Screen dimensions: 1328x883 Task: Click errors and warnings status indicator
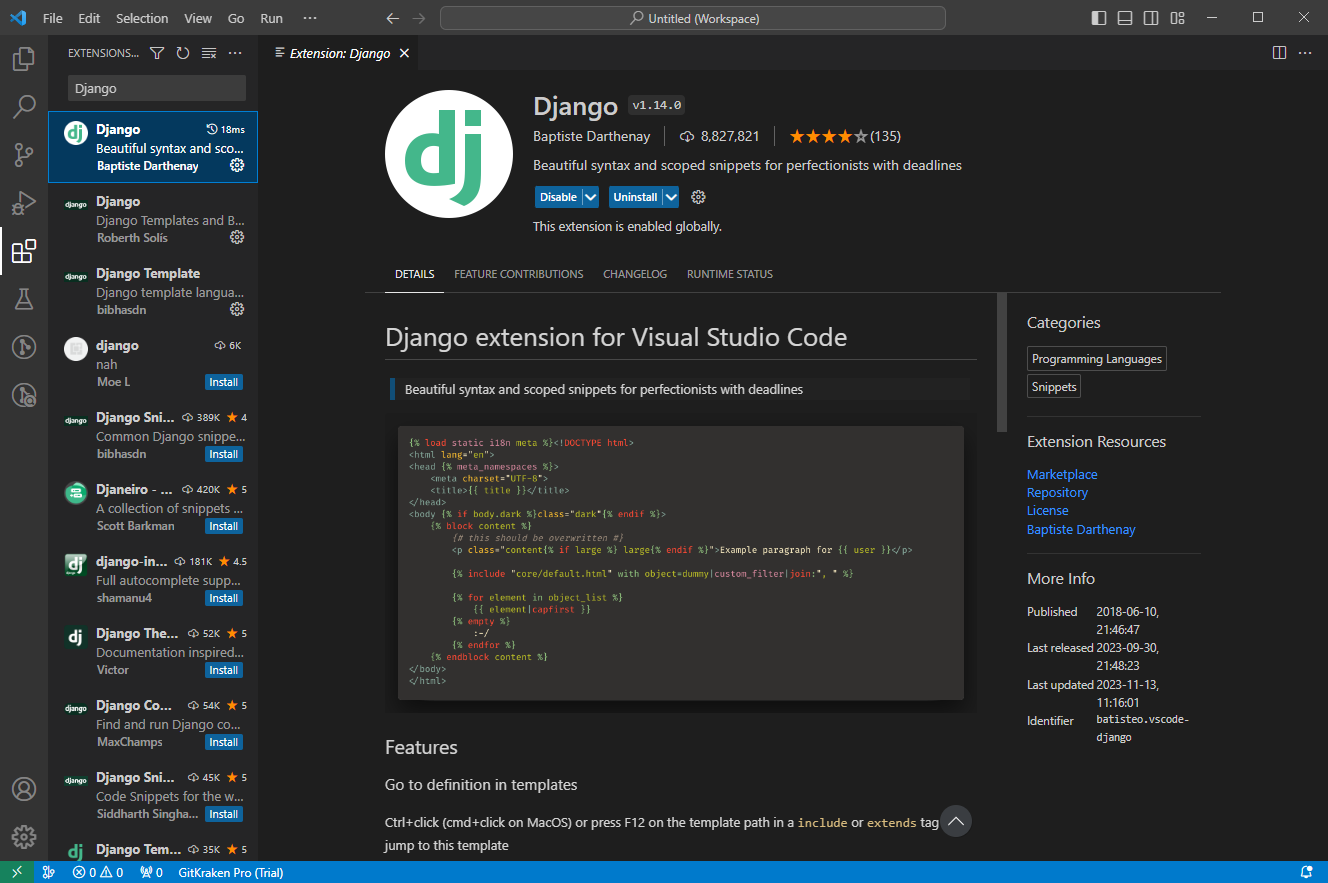tap(98, 872)
